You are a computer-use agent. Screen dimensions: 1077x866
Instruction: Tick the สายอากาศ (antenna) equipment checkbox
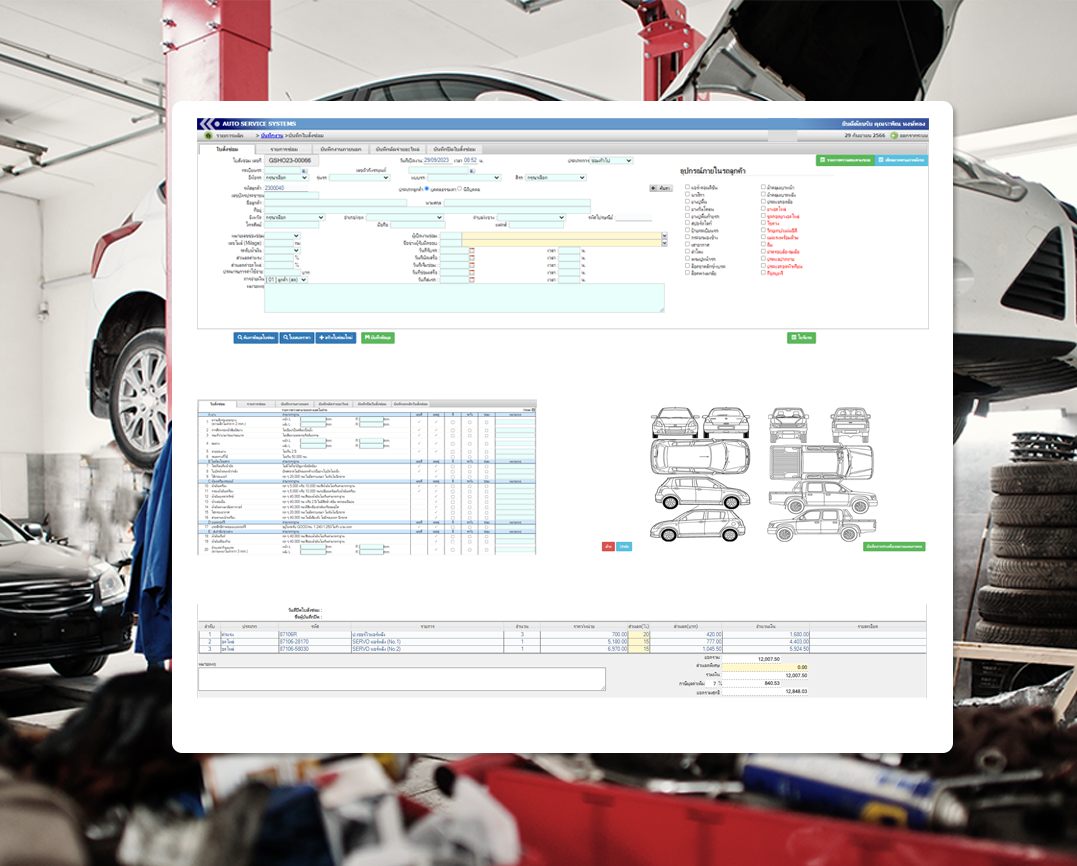(x=687, y=244)
